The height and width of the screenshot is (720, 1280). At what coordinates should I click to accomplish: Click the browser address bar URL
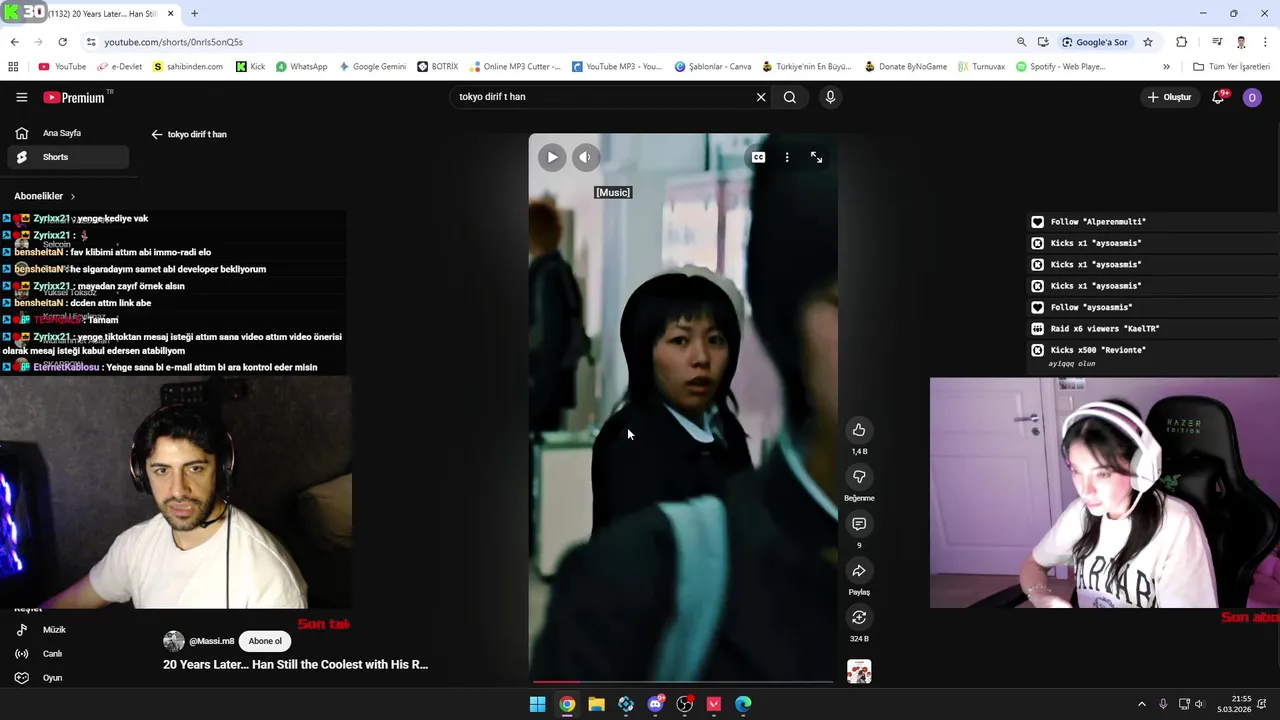(174, 42)
